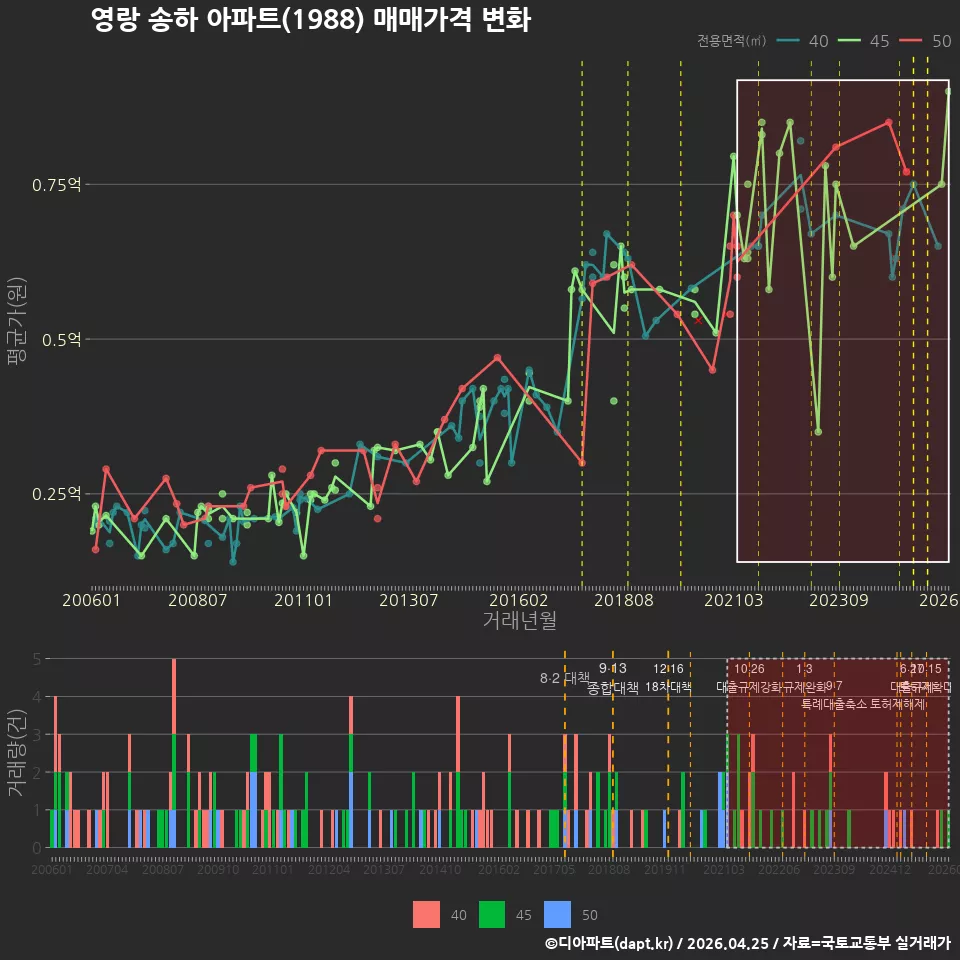
Task: Click the 201307 x-axis label on price chart
Action: pos(408,600)
